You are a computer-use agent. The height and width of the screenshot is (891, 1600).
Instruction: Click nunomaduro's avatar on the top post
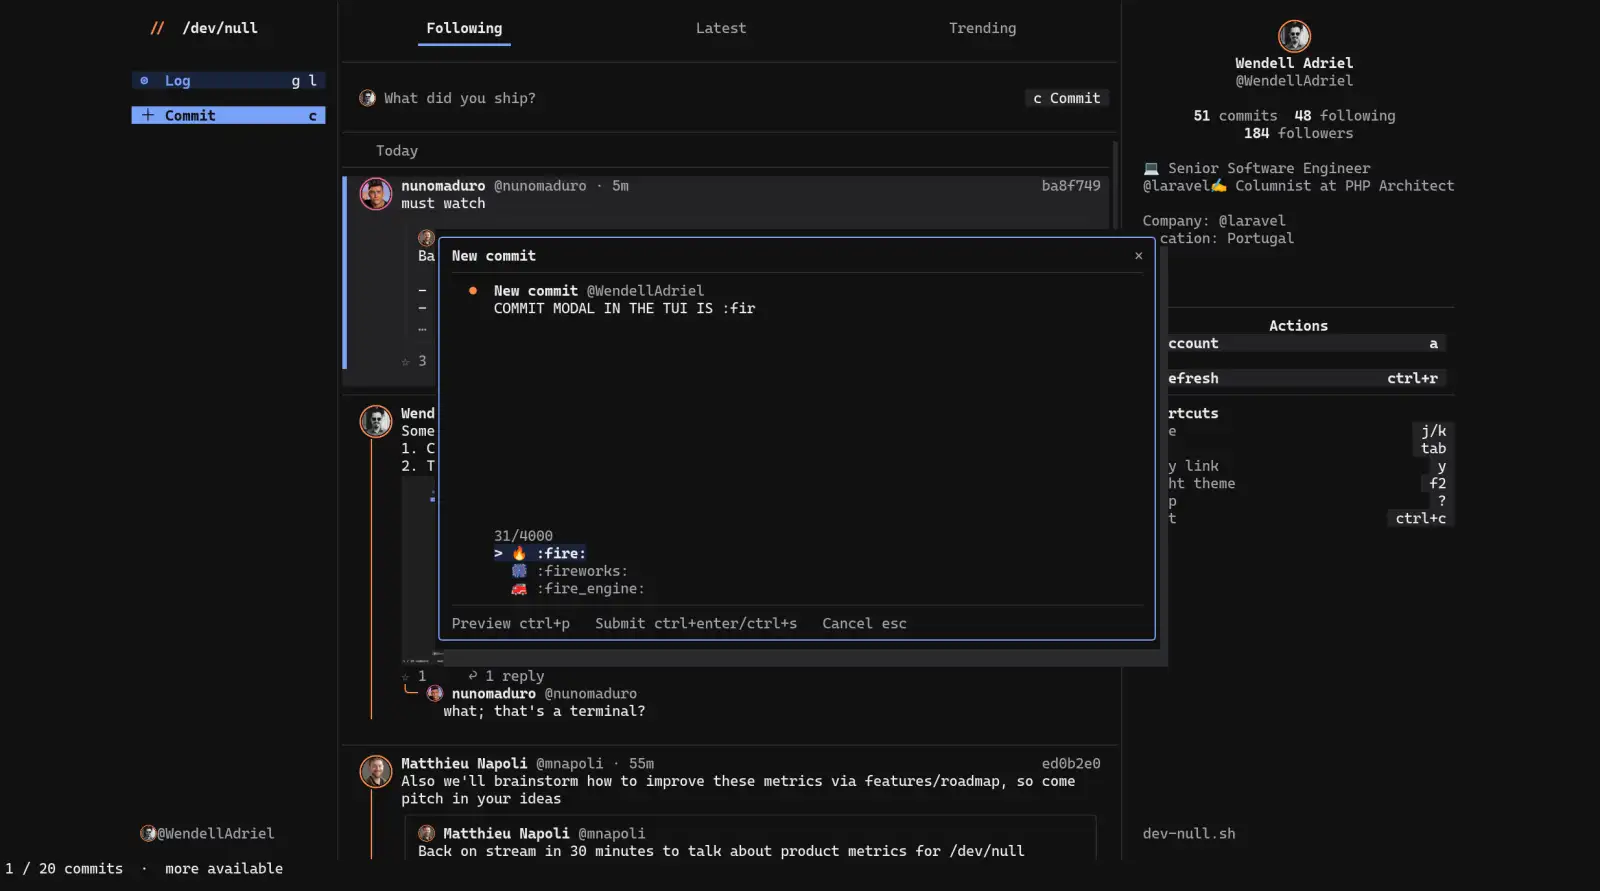pos(376,194)
